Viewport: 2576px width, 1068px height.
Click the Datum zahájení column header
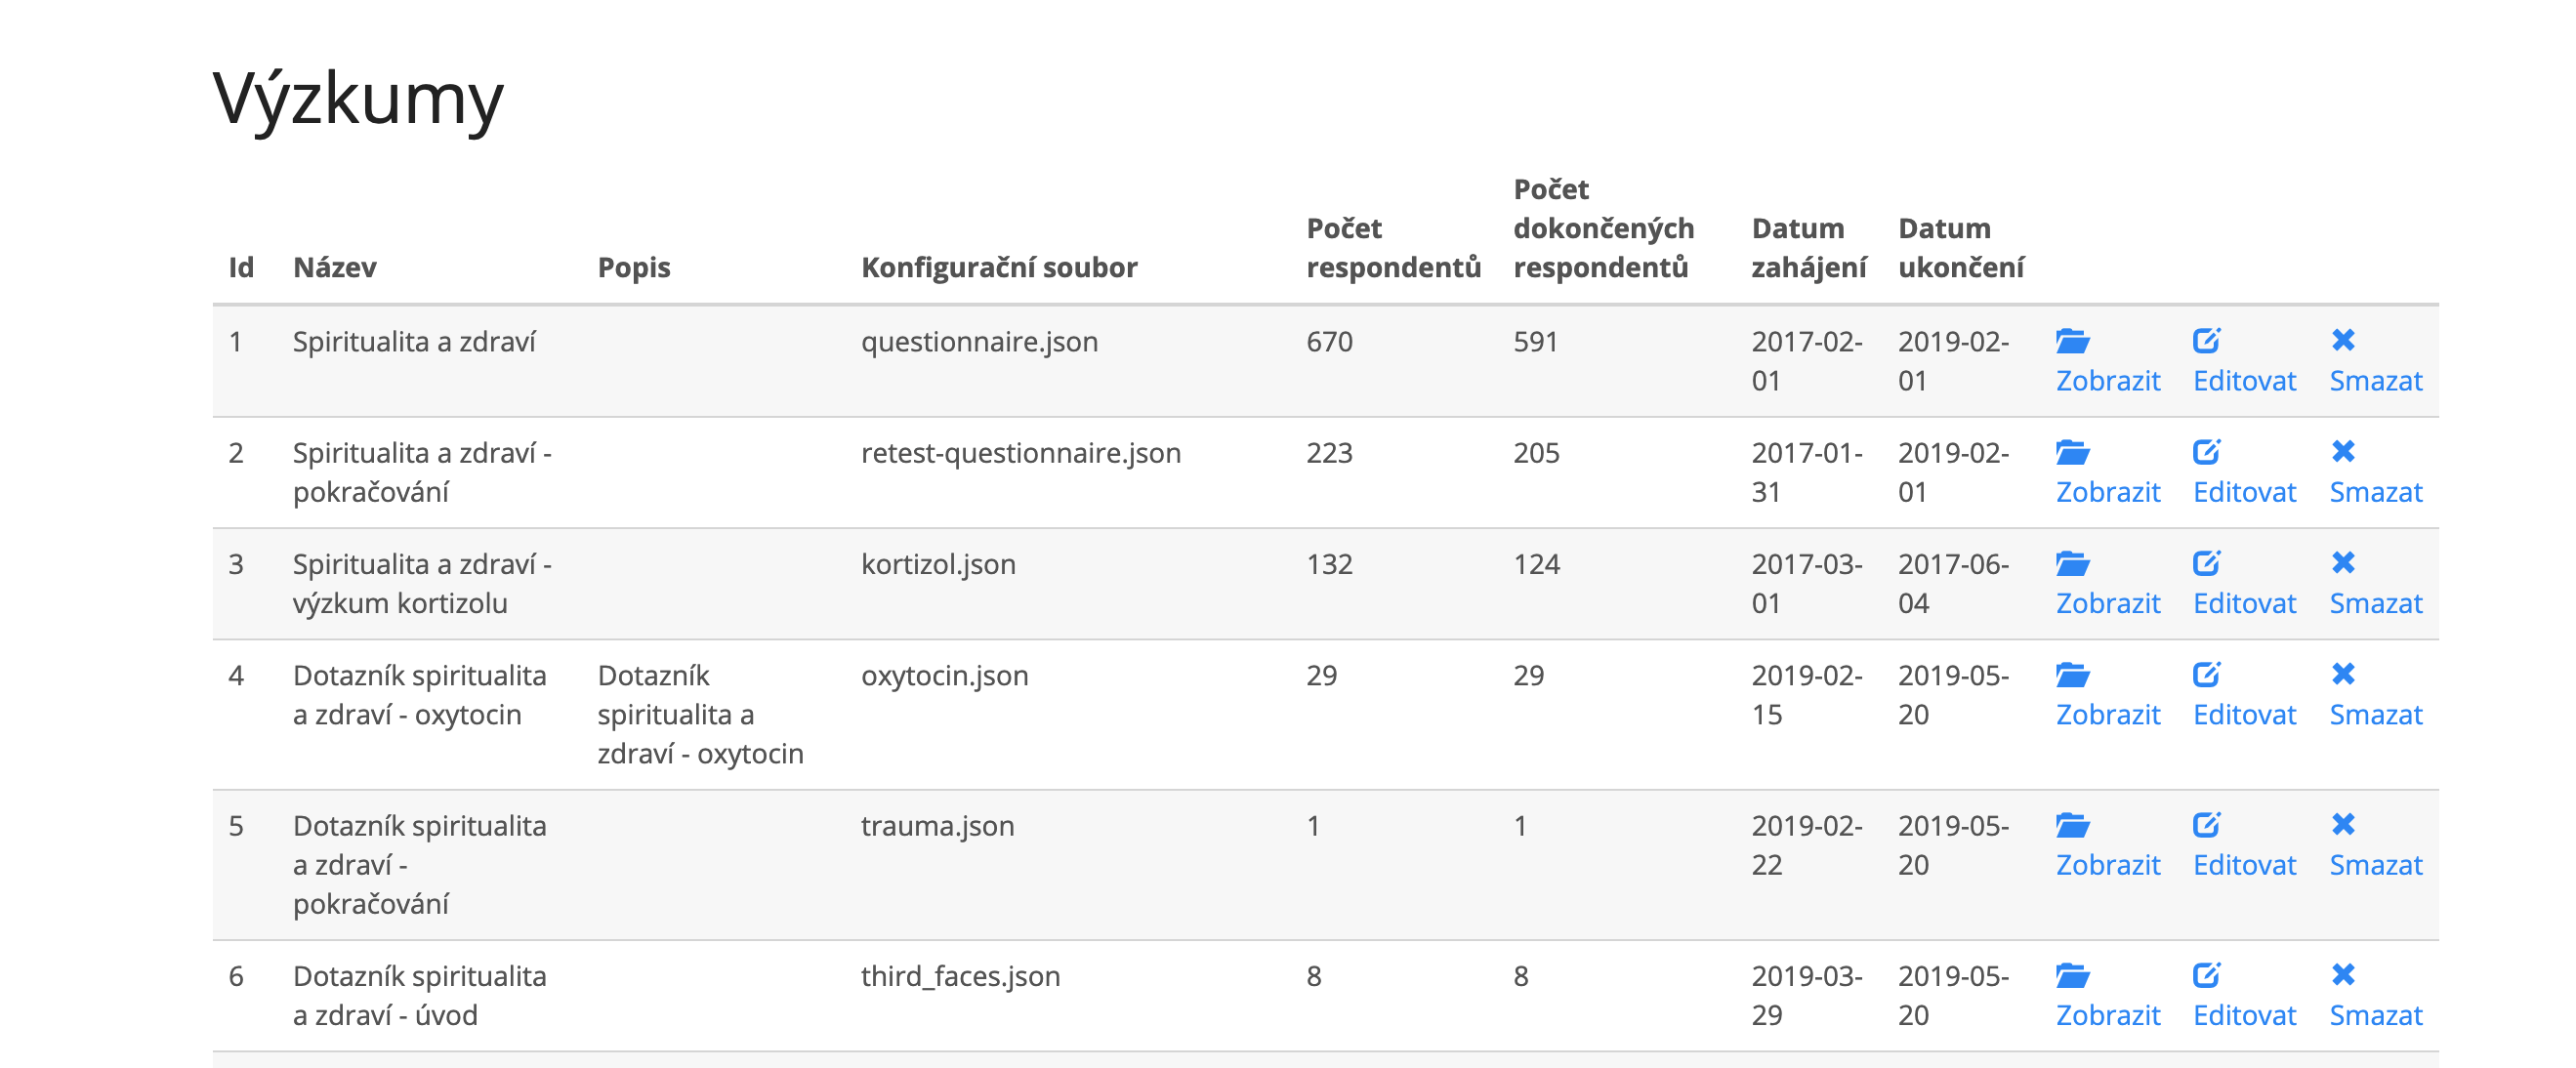click(1808, 248)
